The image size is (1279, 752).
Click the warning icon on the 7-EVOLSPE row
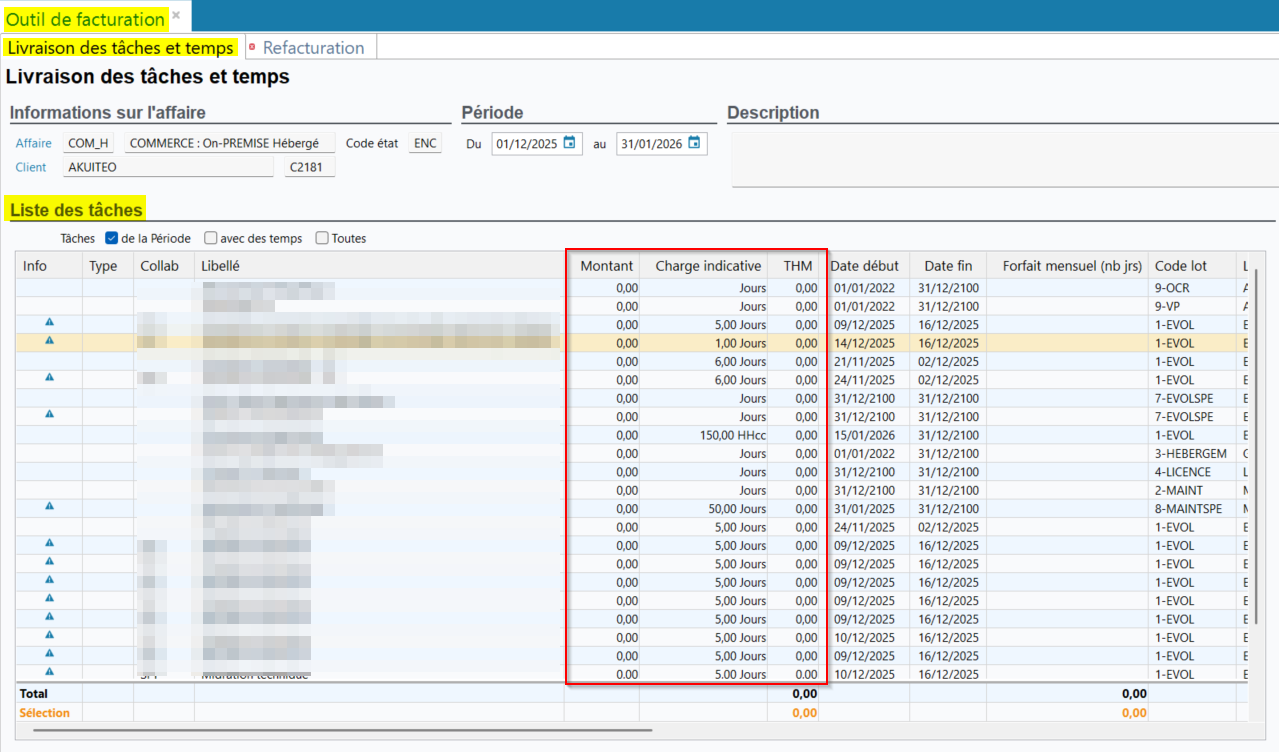pyautogui.click(x=49, y=414)
